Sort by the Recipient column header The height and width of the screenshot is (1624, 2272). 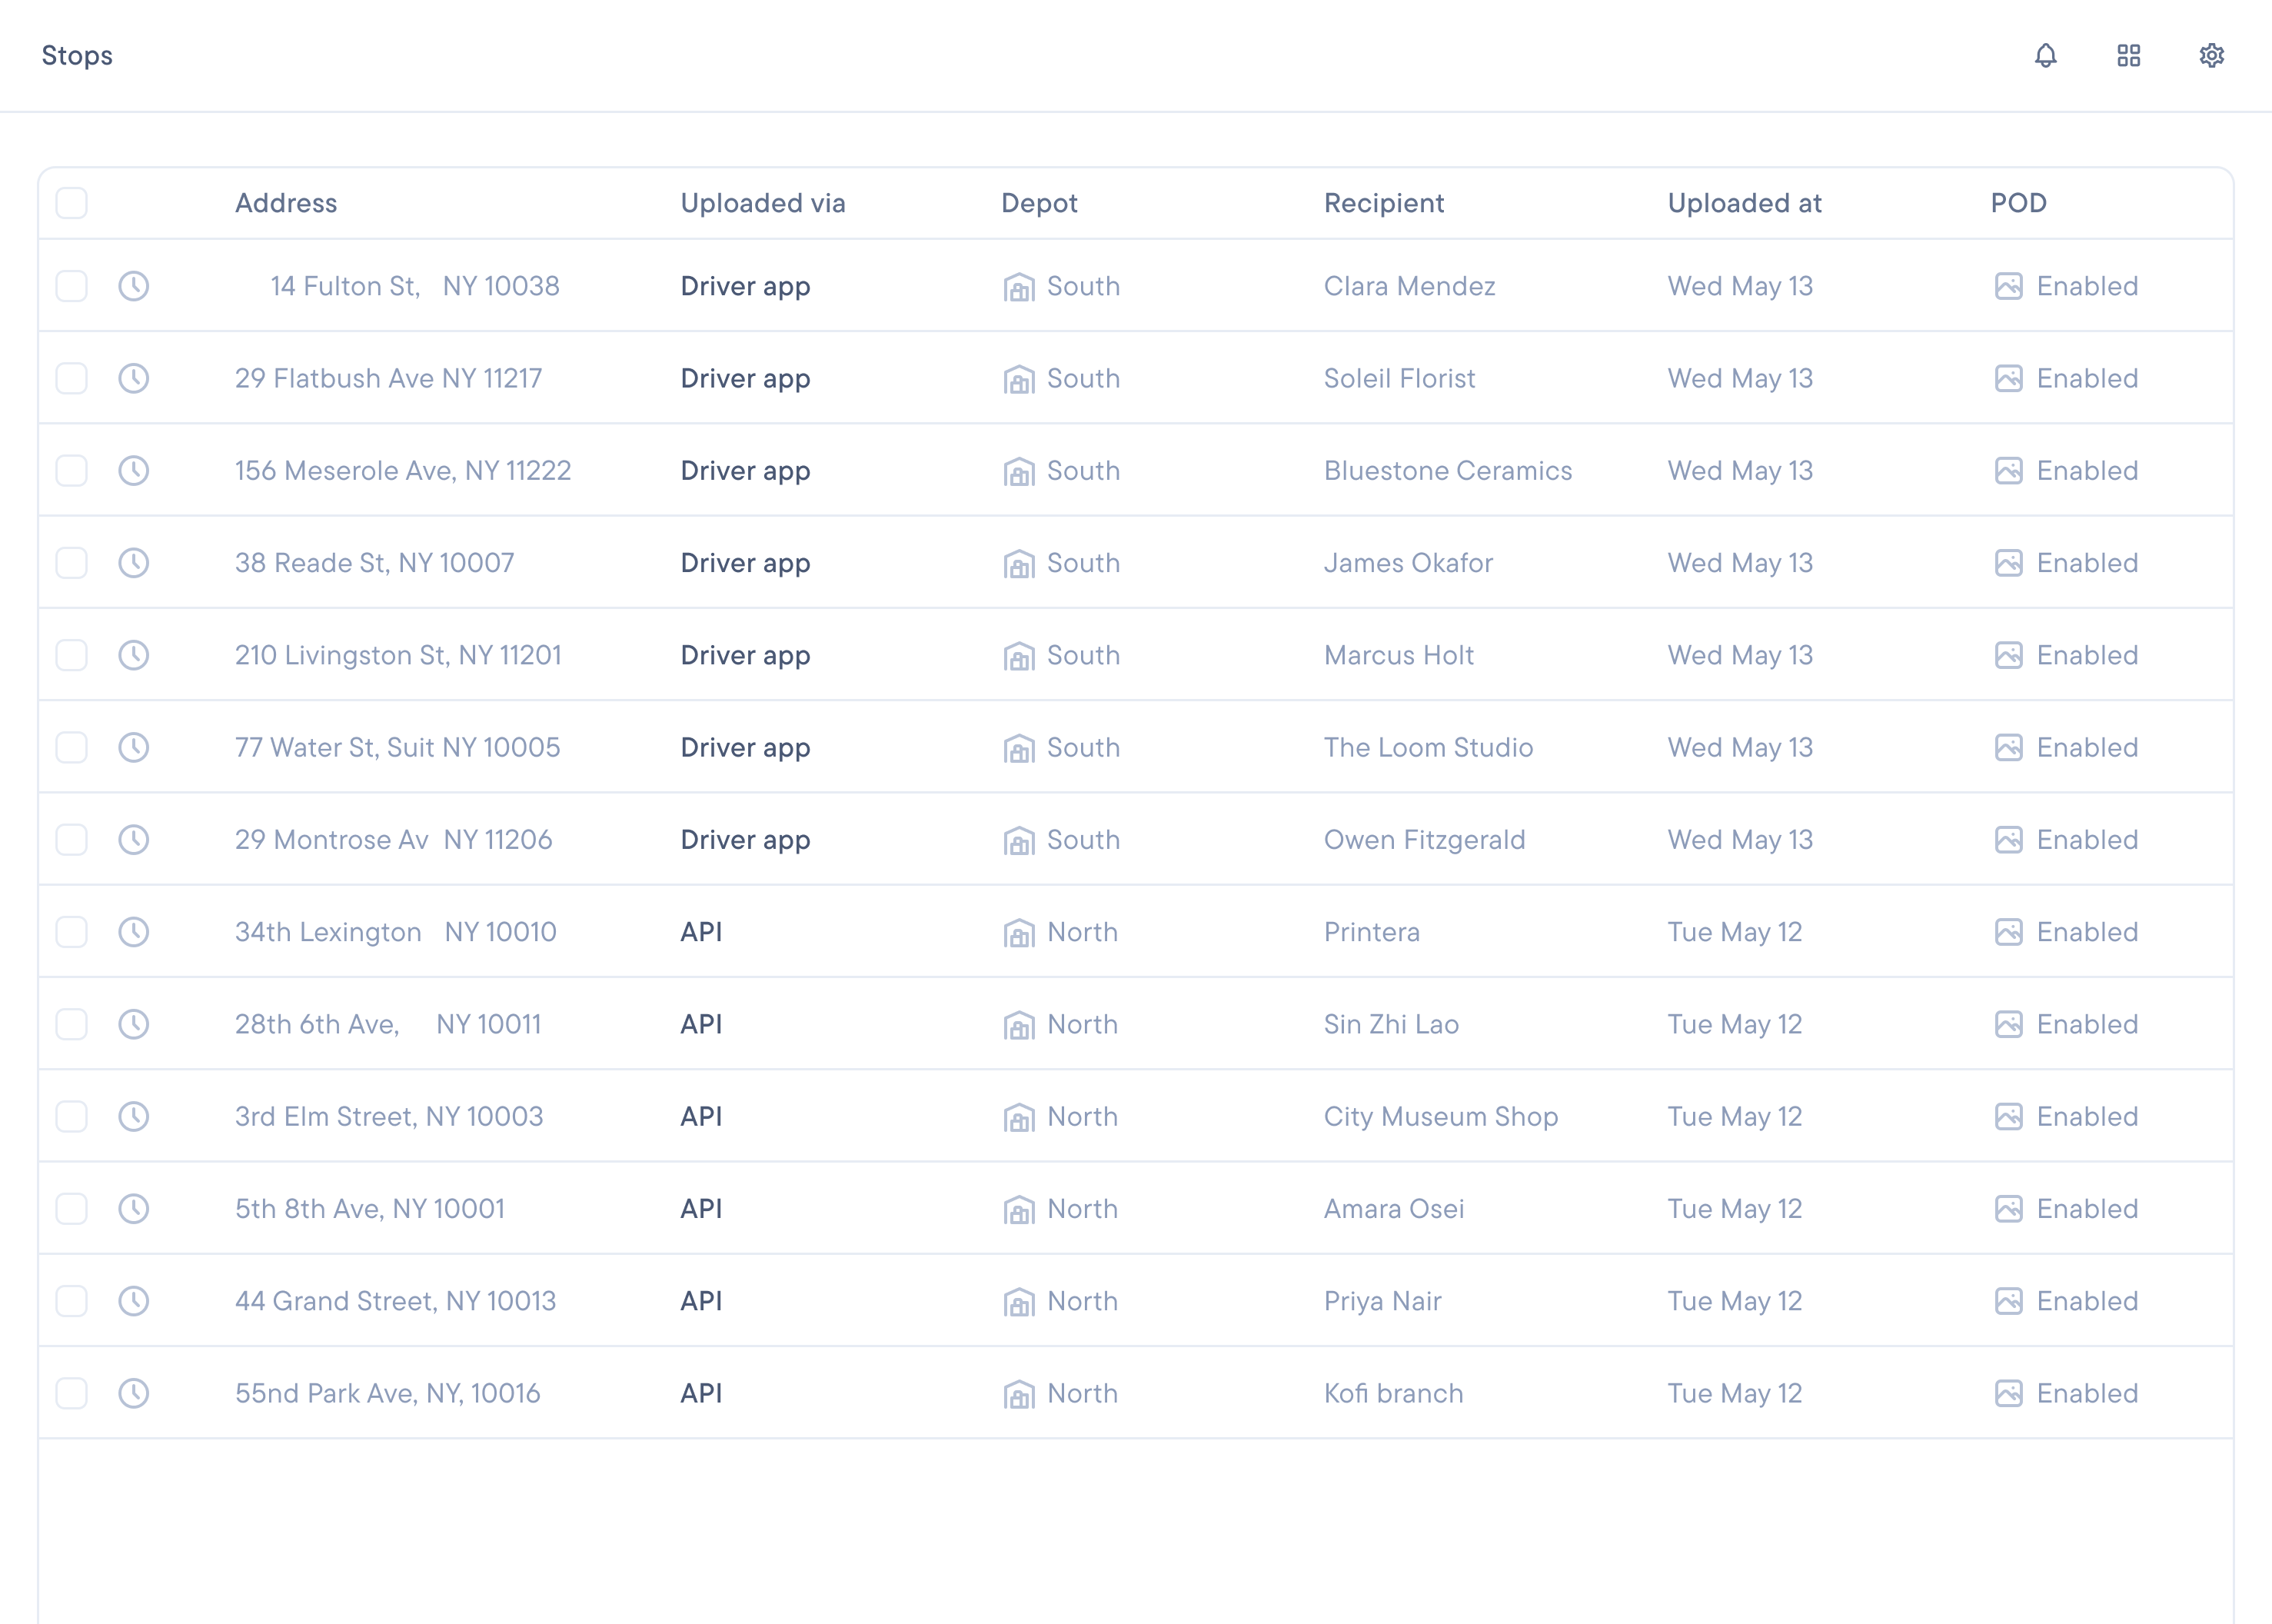[1384, 203]
